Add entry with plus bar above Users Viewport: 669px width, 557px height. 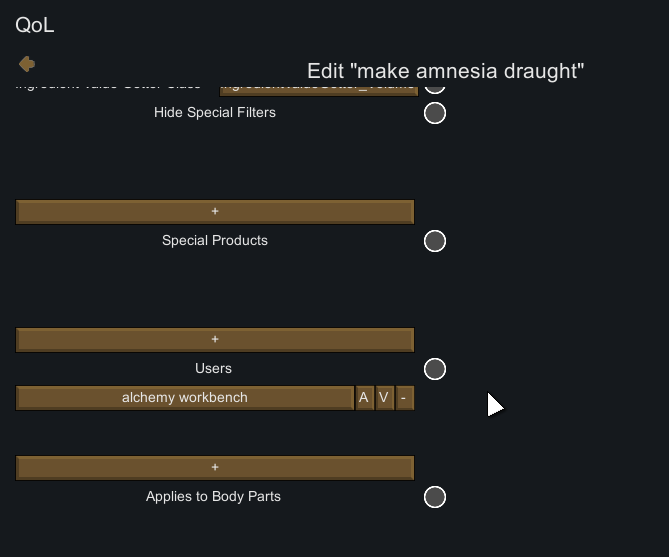(x=215, y=340)
